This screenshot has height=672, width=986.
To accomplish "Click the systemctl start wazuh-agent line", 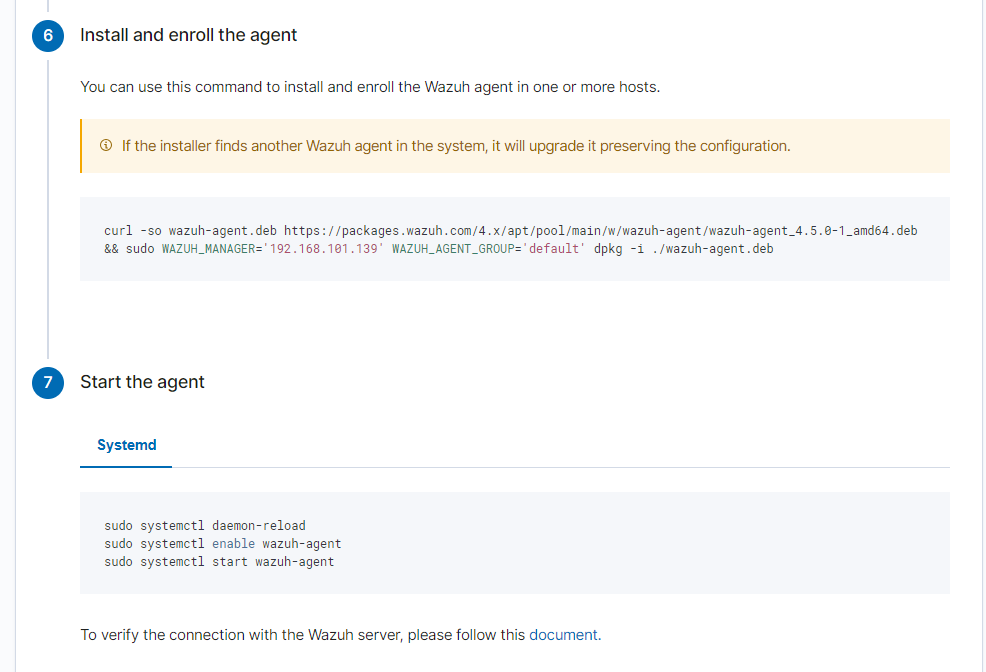I will click(219, 562).
